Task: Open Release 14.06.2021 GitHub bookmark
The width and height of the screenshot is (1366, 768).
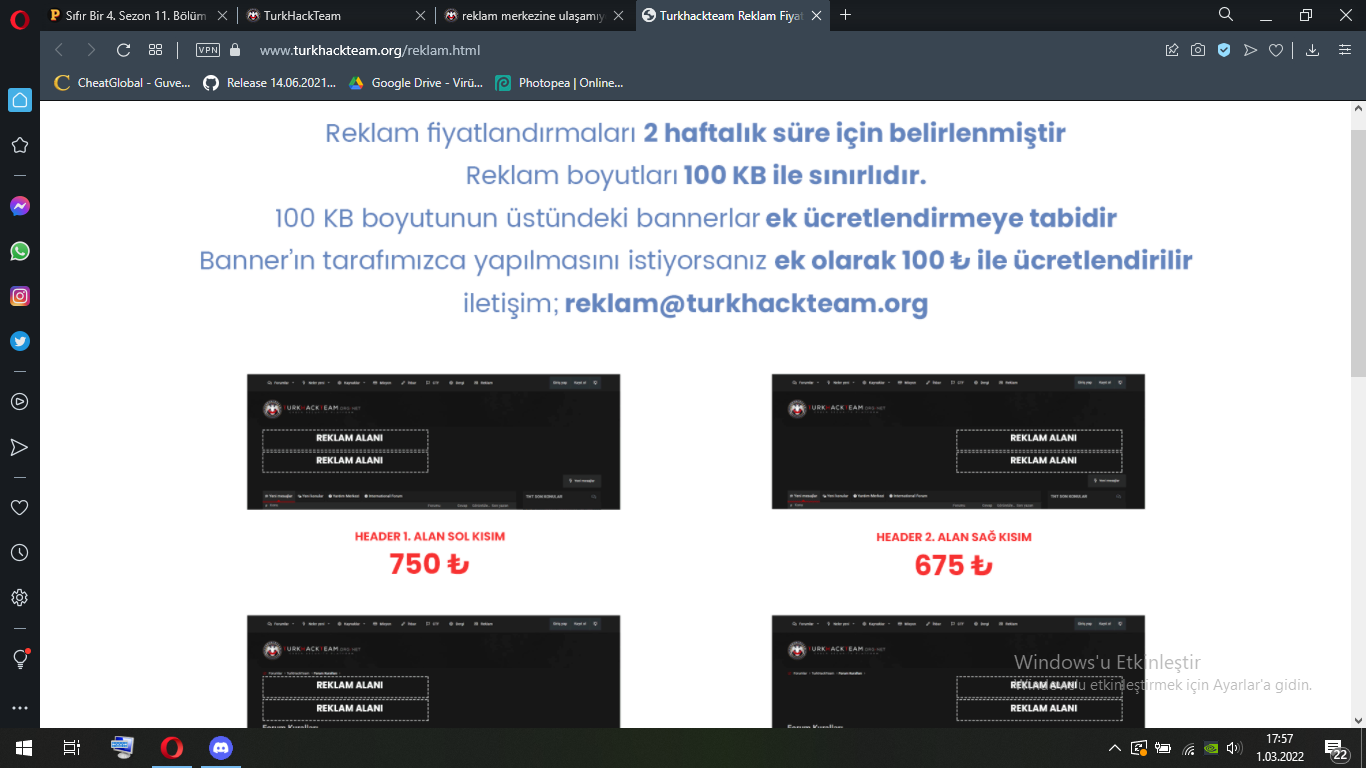Action: tap(270, 83)
